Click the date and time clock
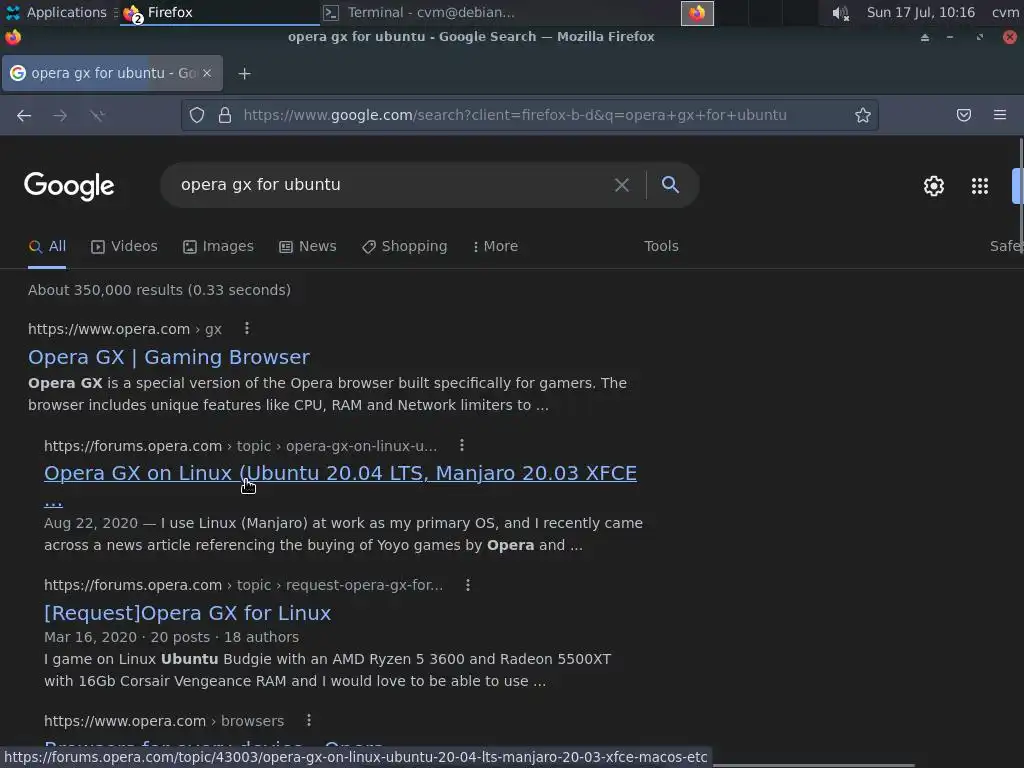Viewport: 1024px width, 768px height. tap(920, 12)
